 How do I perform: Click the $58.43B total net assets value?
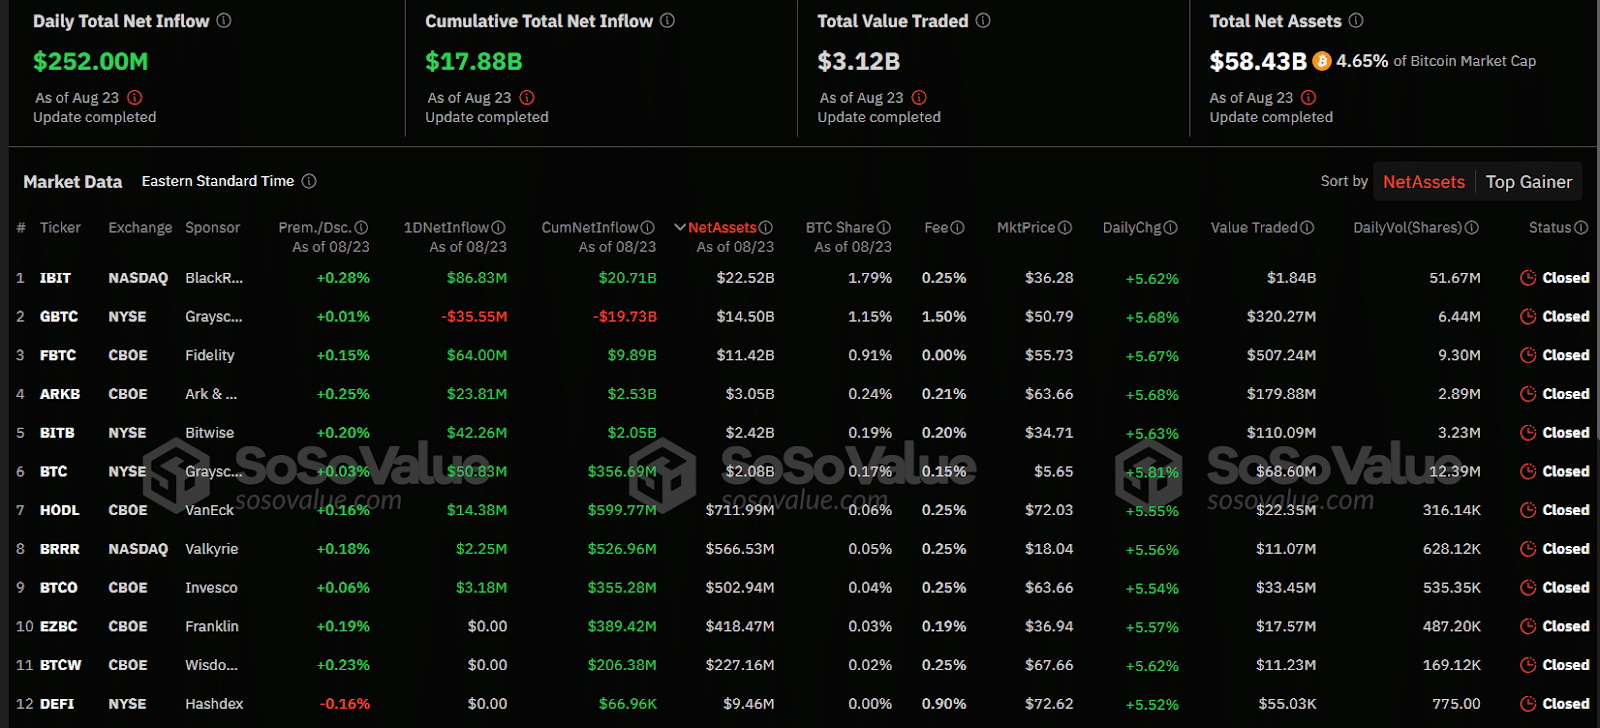point(1258,61)
